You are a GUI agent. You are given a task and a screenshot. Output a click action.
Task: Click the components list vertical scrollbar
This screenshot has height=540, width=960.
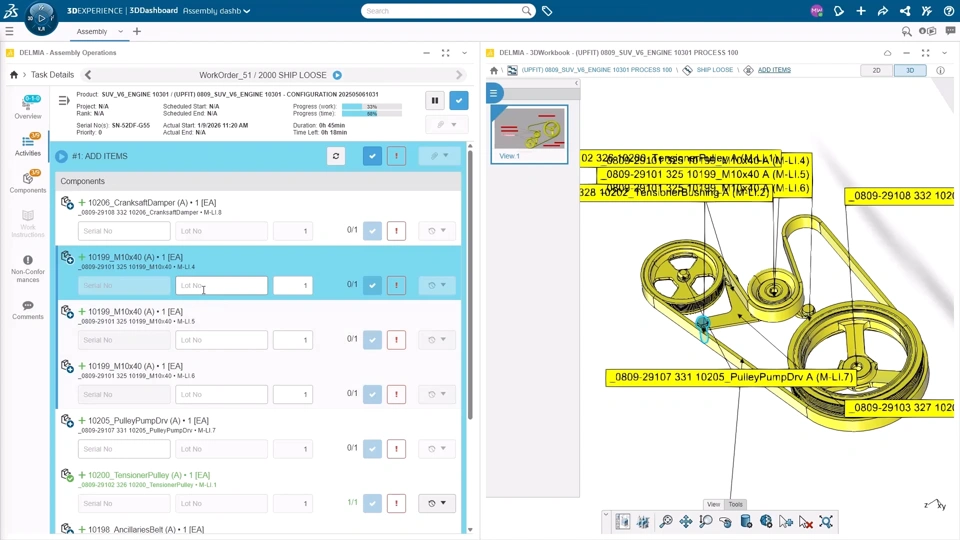point(470,285)
